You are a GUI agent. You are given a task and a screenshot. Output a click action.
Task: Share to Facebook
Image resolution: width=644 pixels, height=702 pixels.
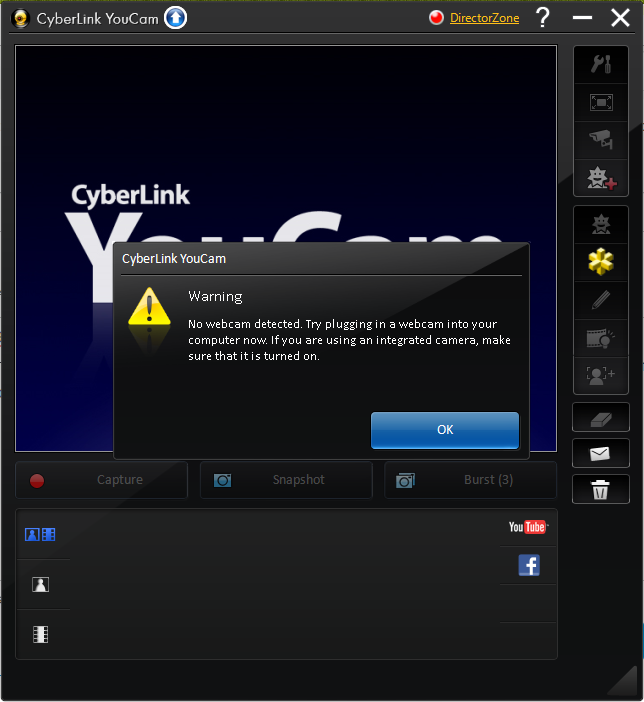point(529,565)
